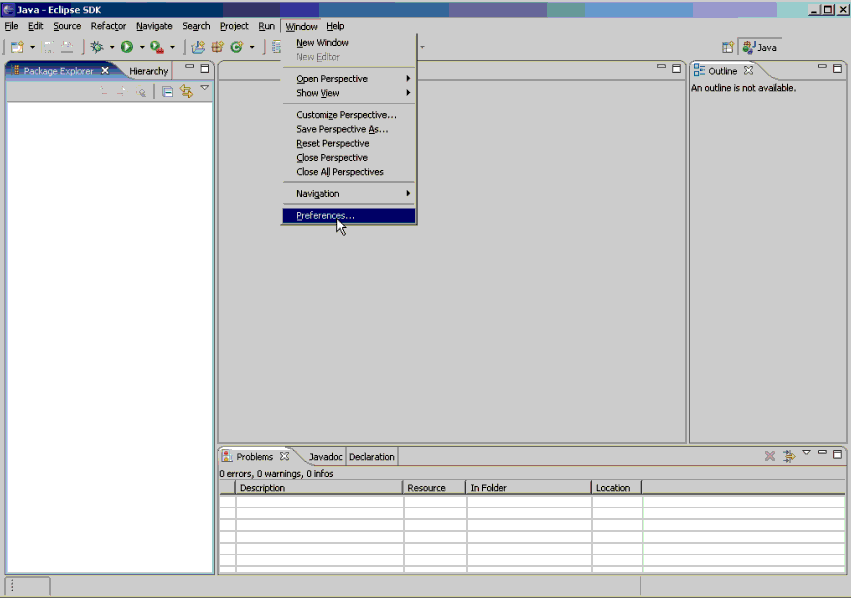Click the Forward arrow in Package Explorer toolbar
Screen dimensions: 851x598
pyautogui.click(x=121, y=91)
